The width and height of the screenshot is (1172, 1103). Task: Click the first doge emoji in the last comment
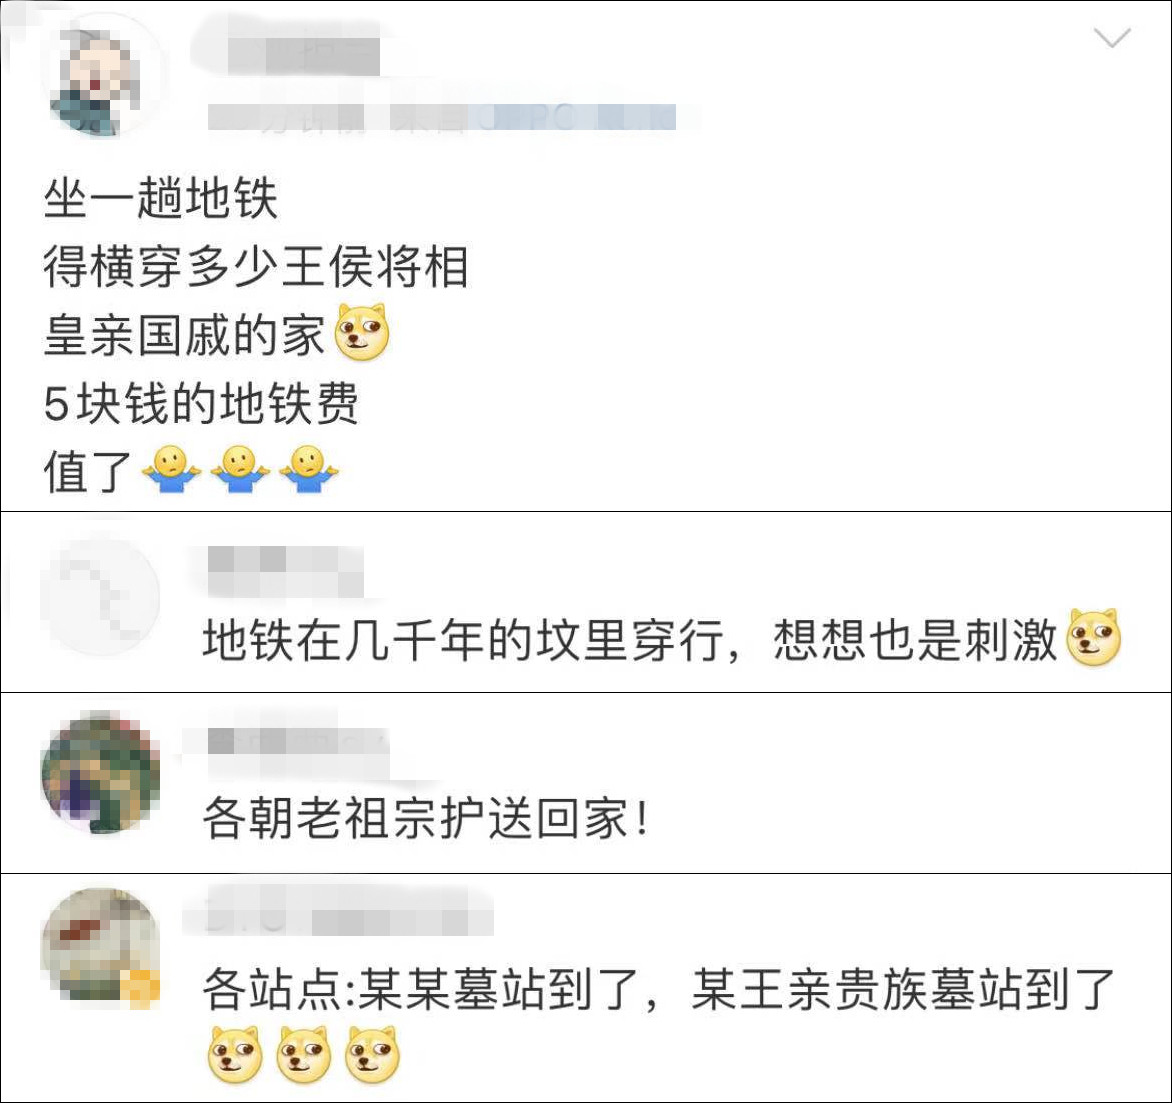click(x=235, y=1054)
